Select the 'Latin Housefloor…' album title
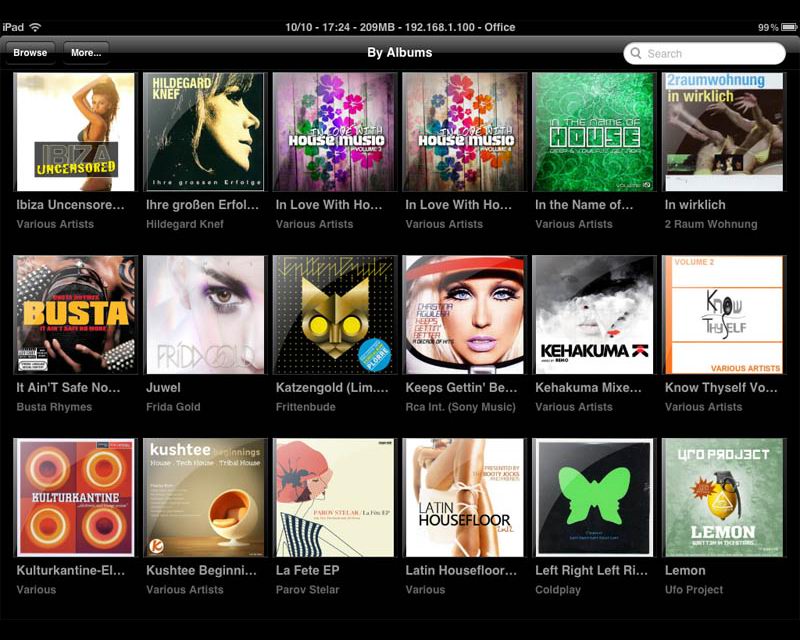800x640 pixels. click(461, 570)
